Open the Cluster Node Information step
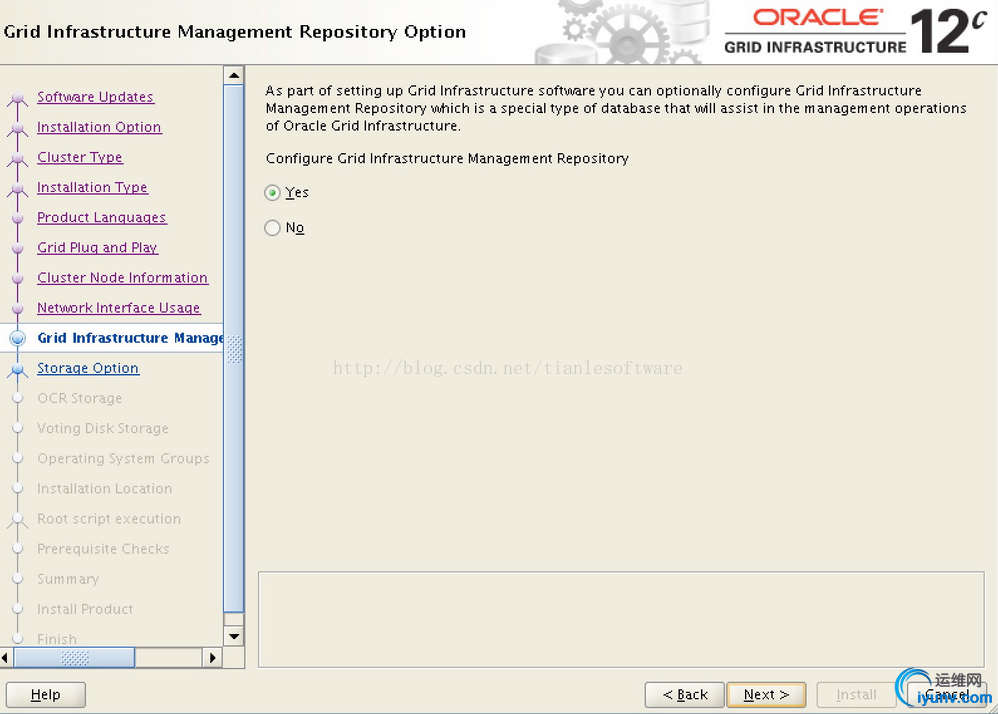 122,277
